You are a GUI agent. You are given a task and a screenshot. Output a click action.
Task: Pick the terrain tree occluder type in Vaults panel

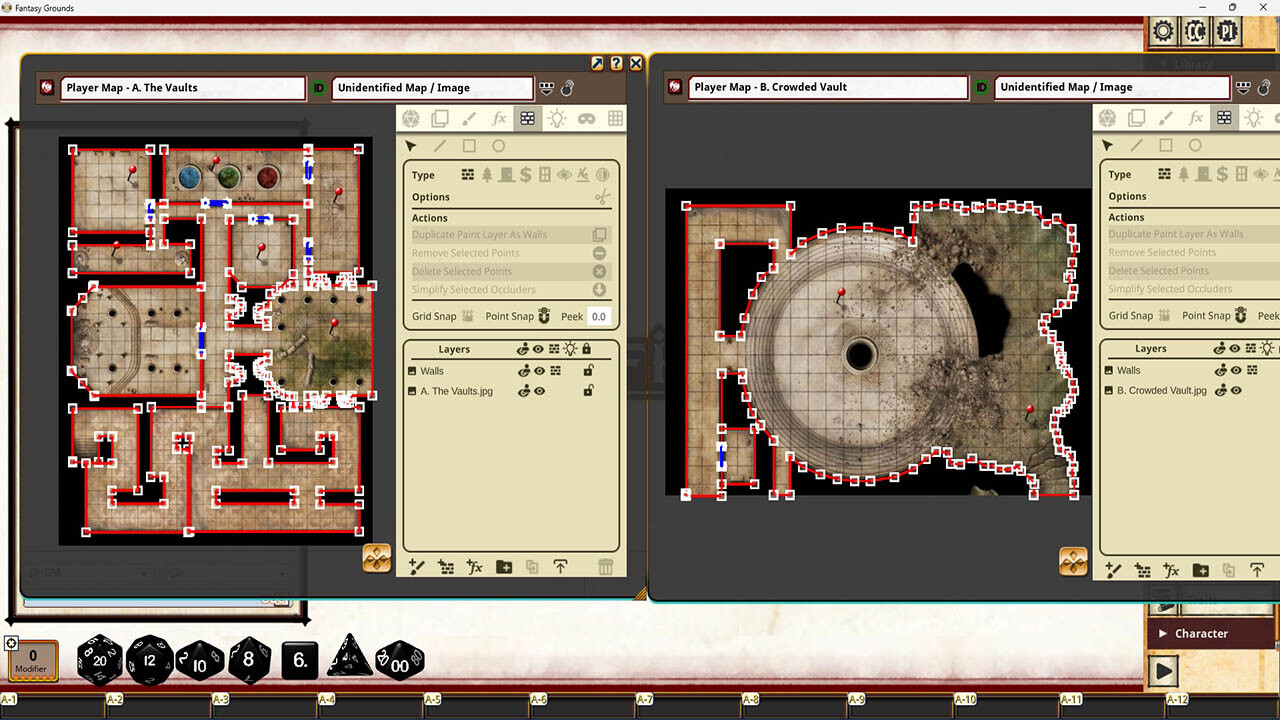pos(487,175)
